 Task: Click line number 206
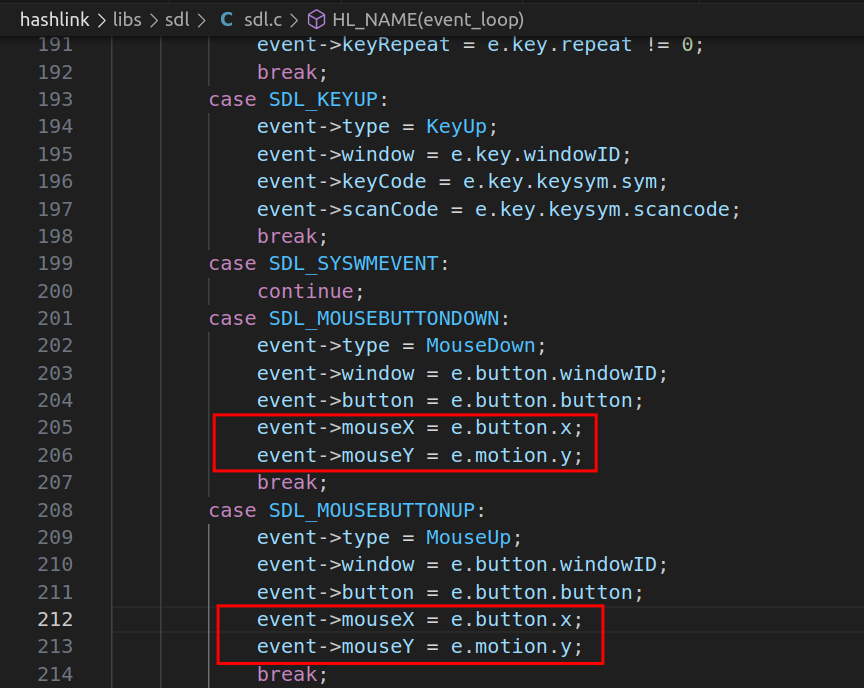click(x=55, y=456)
